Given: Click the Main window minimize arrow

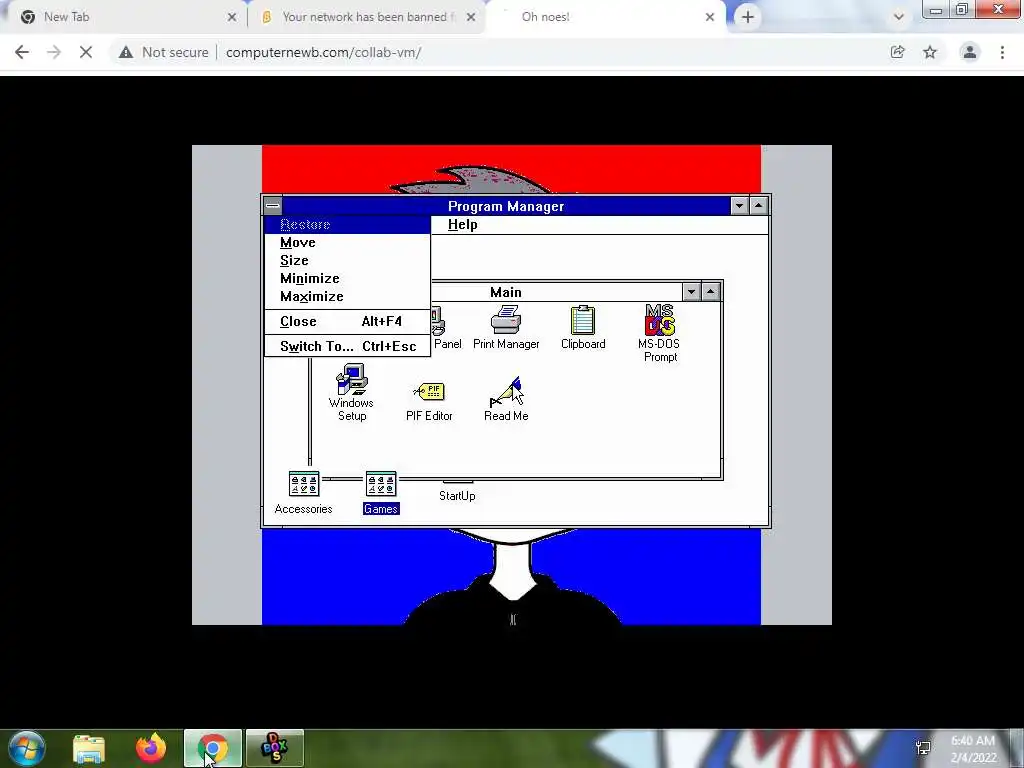Looking at the screenshot, I should click(691, 292).
